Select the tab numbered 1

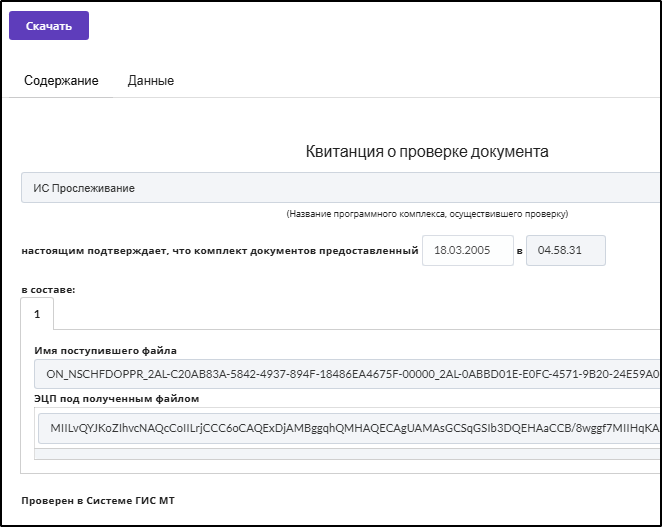[x=37, y=314]
